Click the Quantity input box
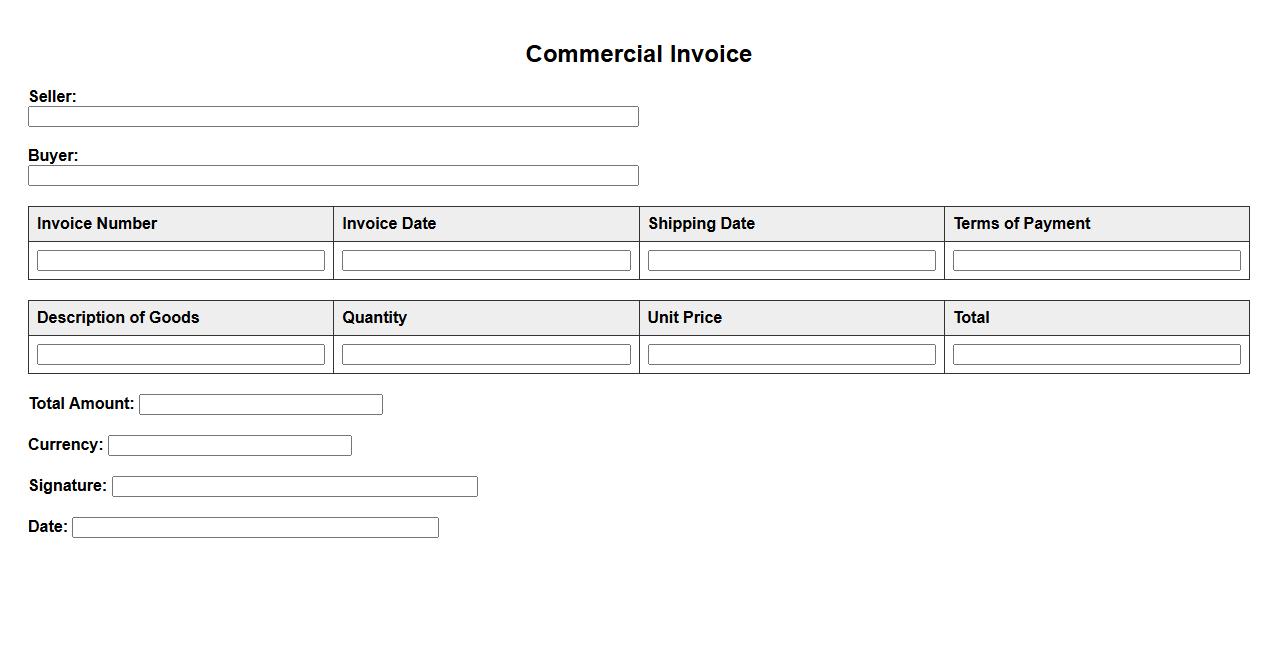 486,355
